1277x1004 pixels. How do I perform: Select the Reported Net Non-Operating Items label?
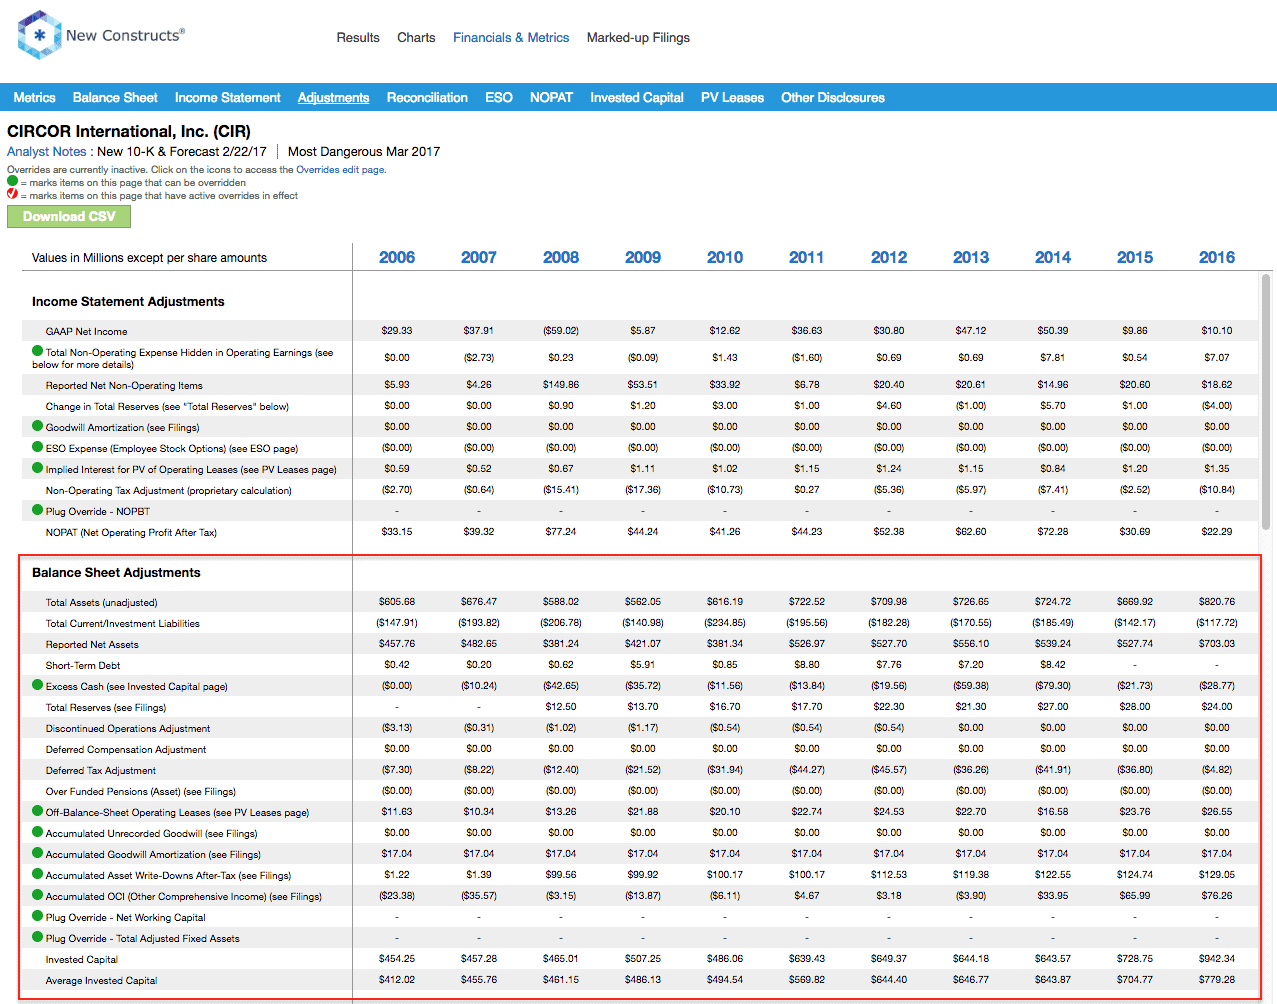(124, 385)
